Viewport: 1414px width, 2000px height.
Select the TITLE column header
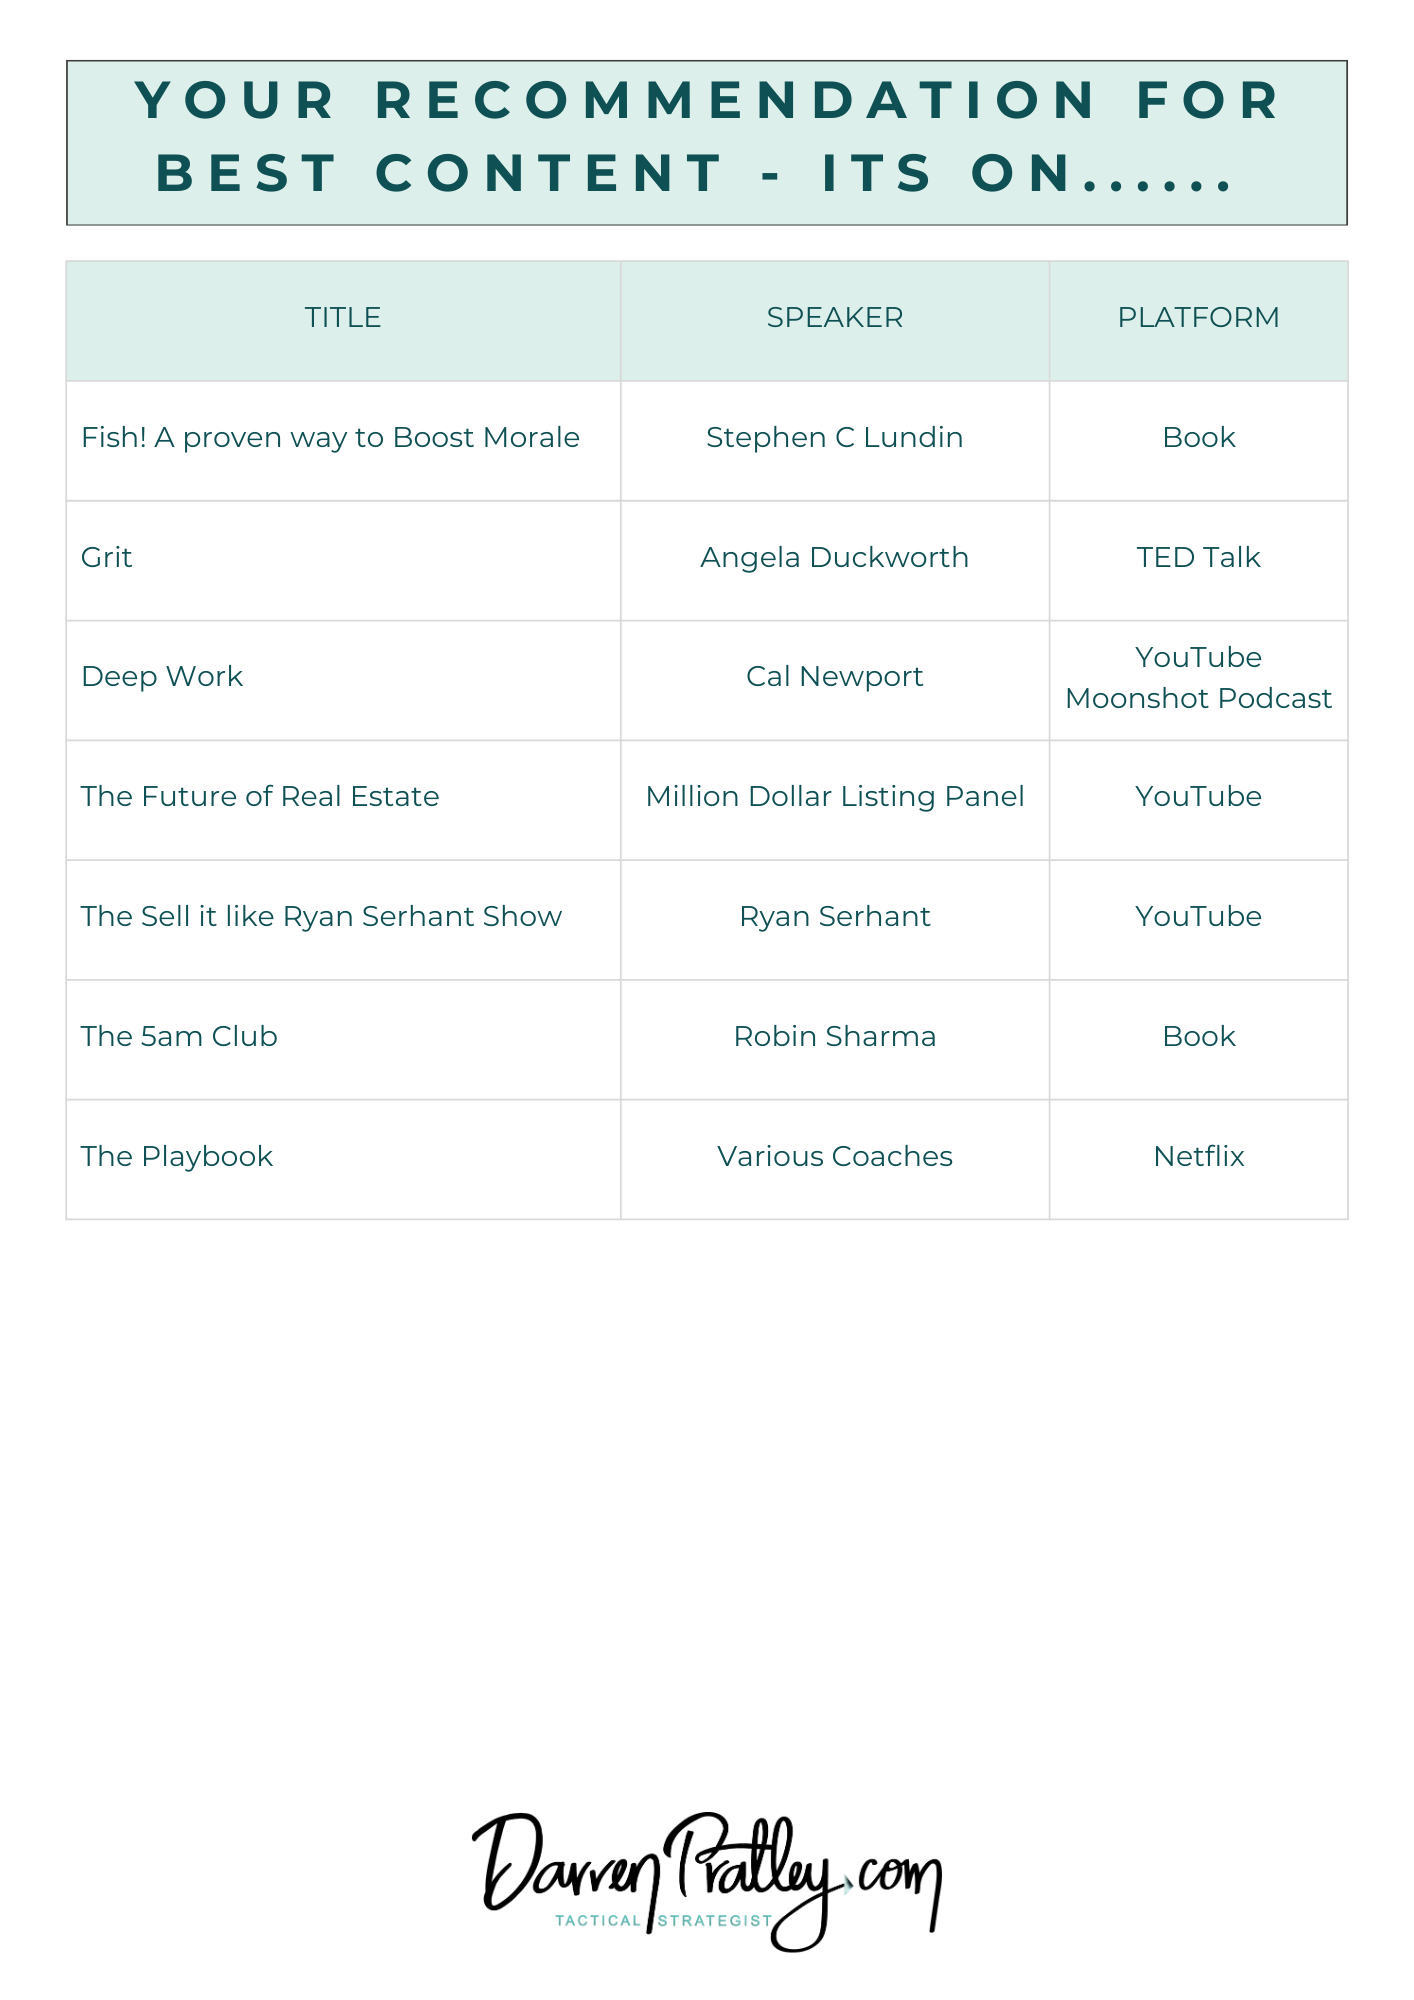343,318
